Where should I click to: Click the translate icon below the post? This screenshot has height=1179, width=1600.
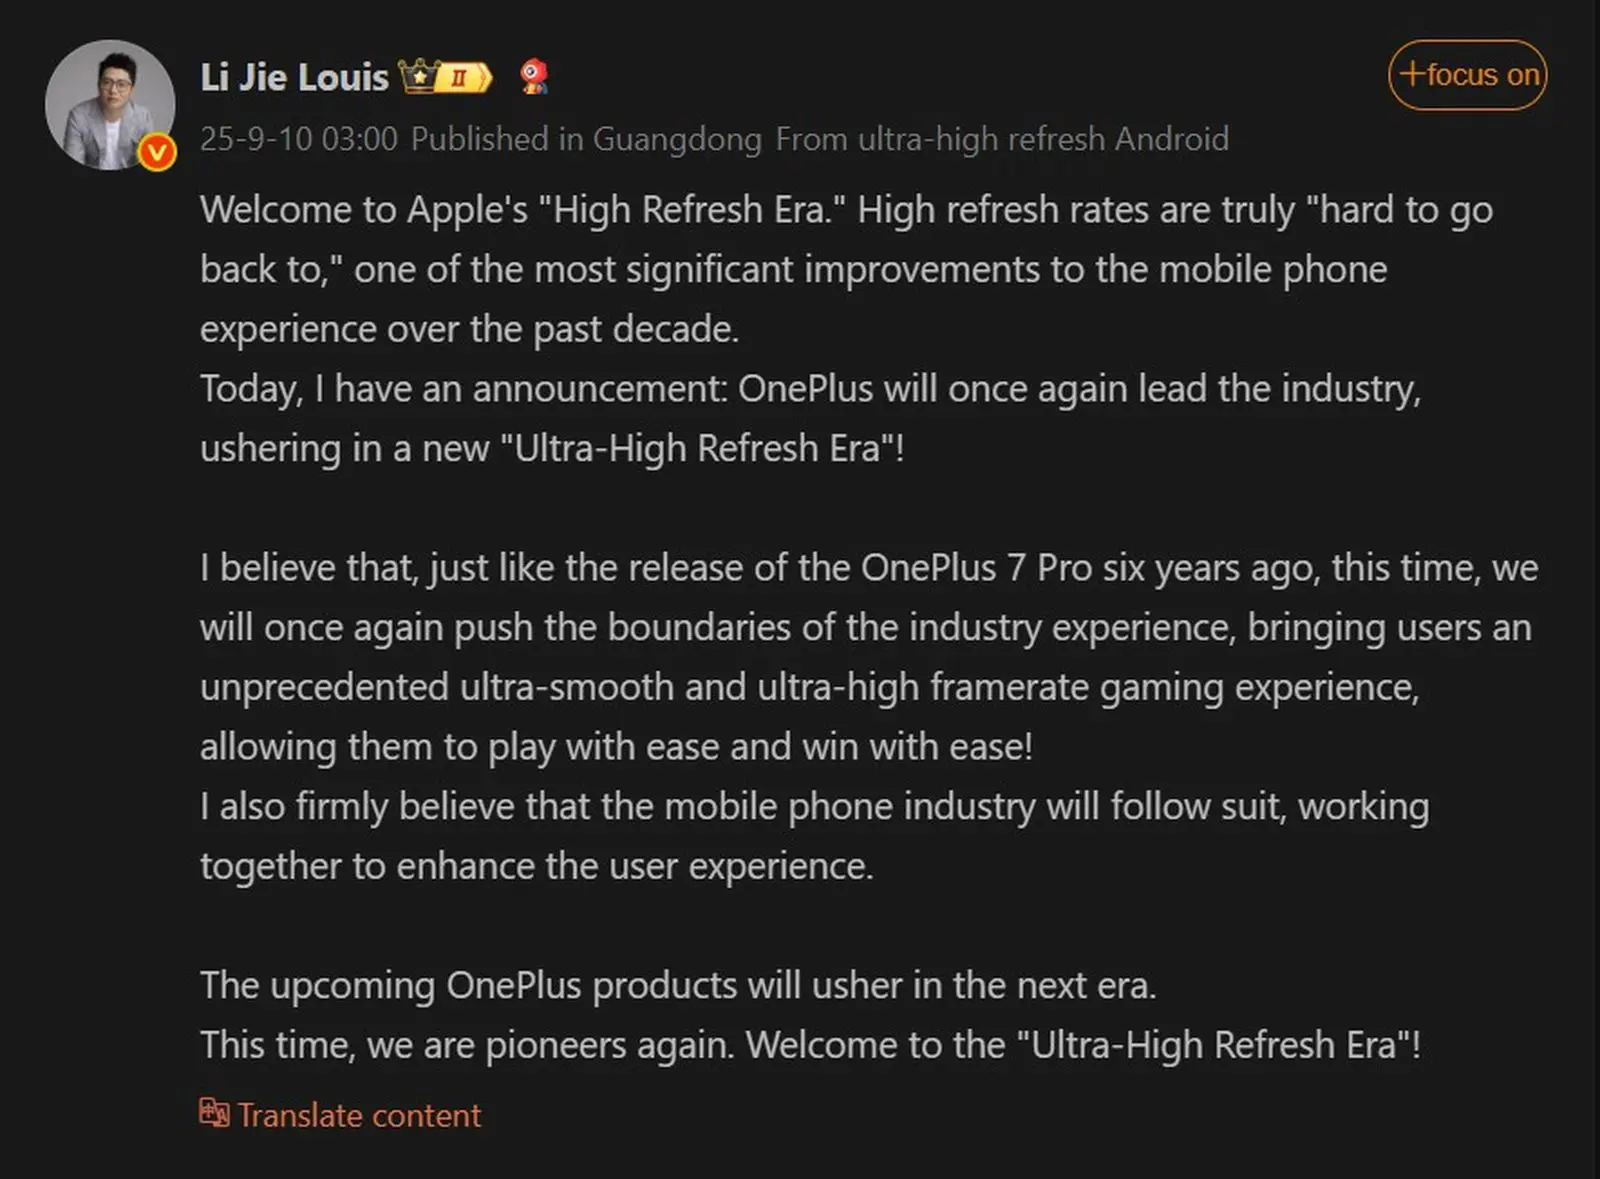pyautogui.click(x=214, y=1113)
